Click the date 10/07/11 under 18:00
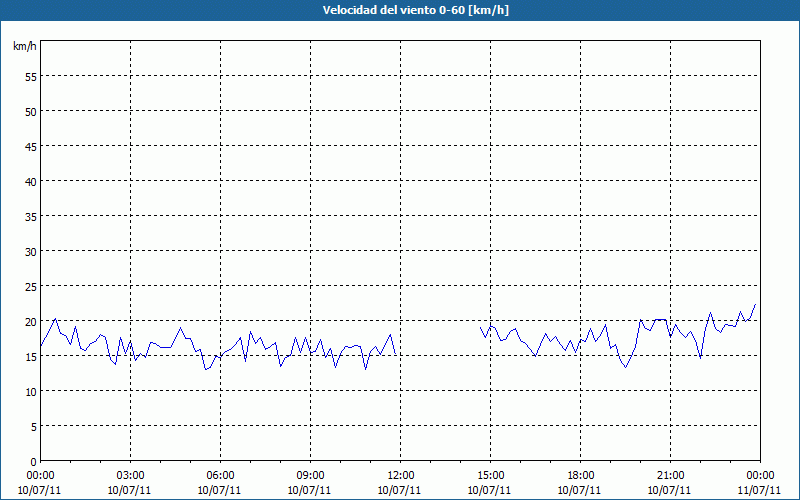The height and width of the screenshot is (500, 800). click(580, 490)
